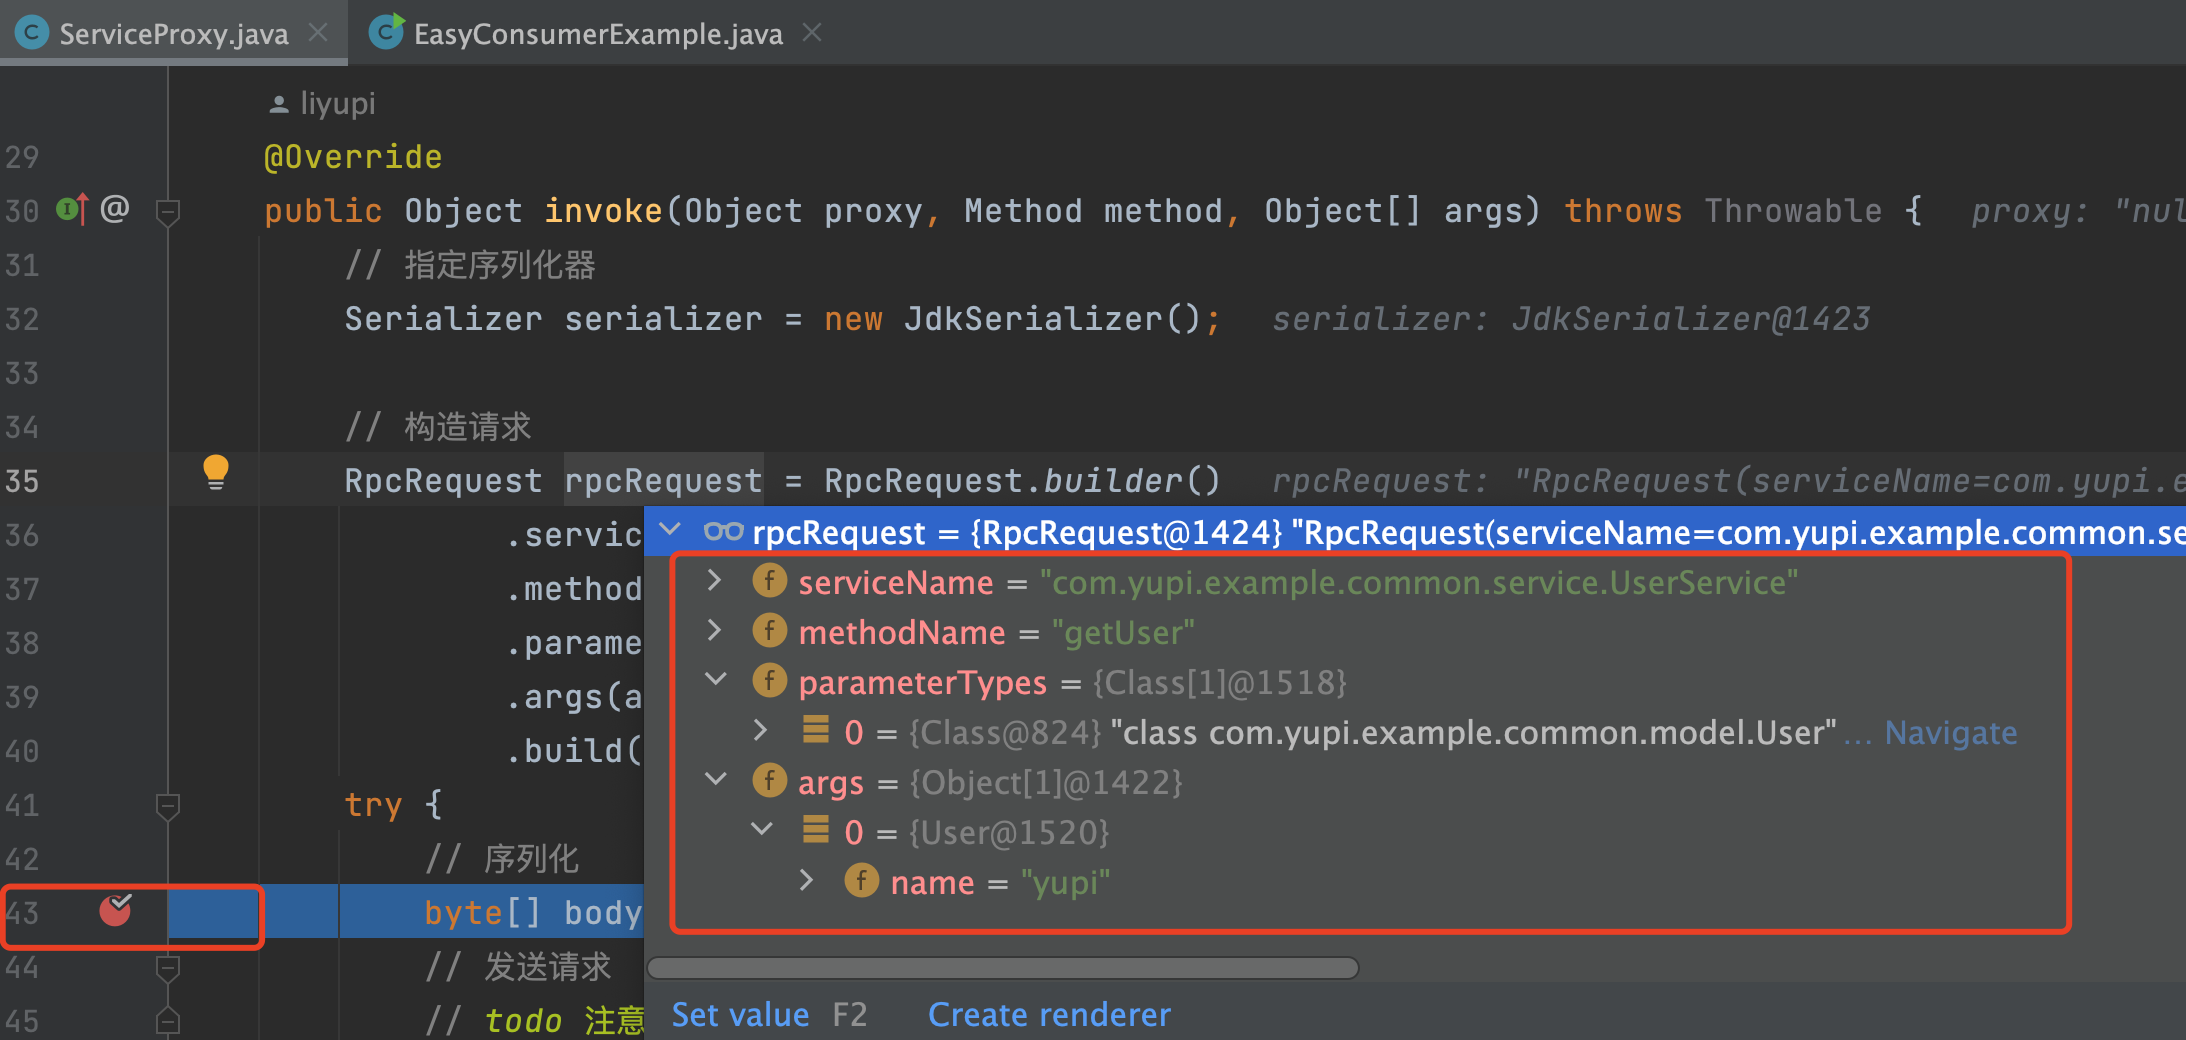Click the horizontal scrollbar in debug popup
Viewport: 2186px width, 1040px height.
point(1002,968)
